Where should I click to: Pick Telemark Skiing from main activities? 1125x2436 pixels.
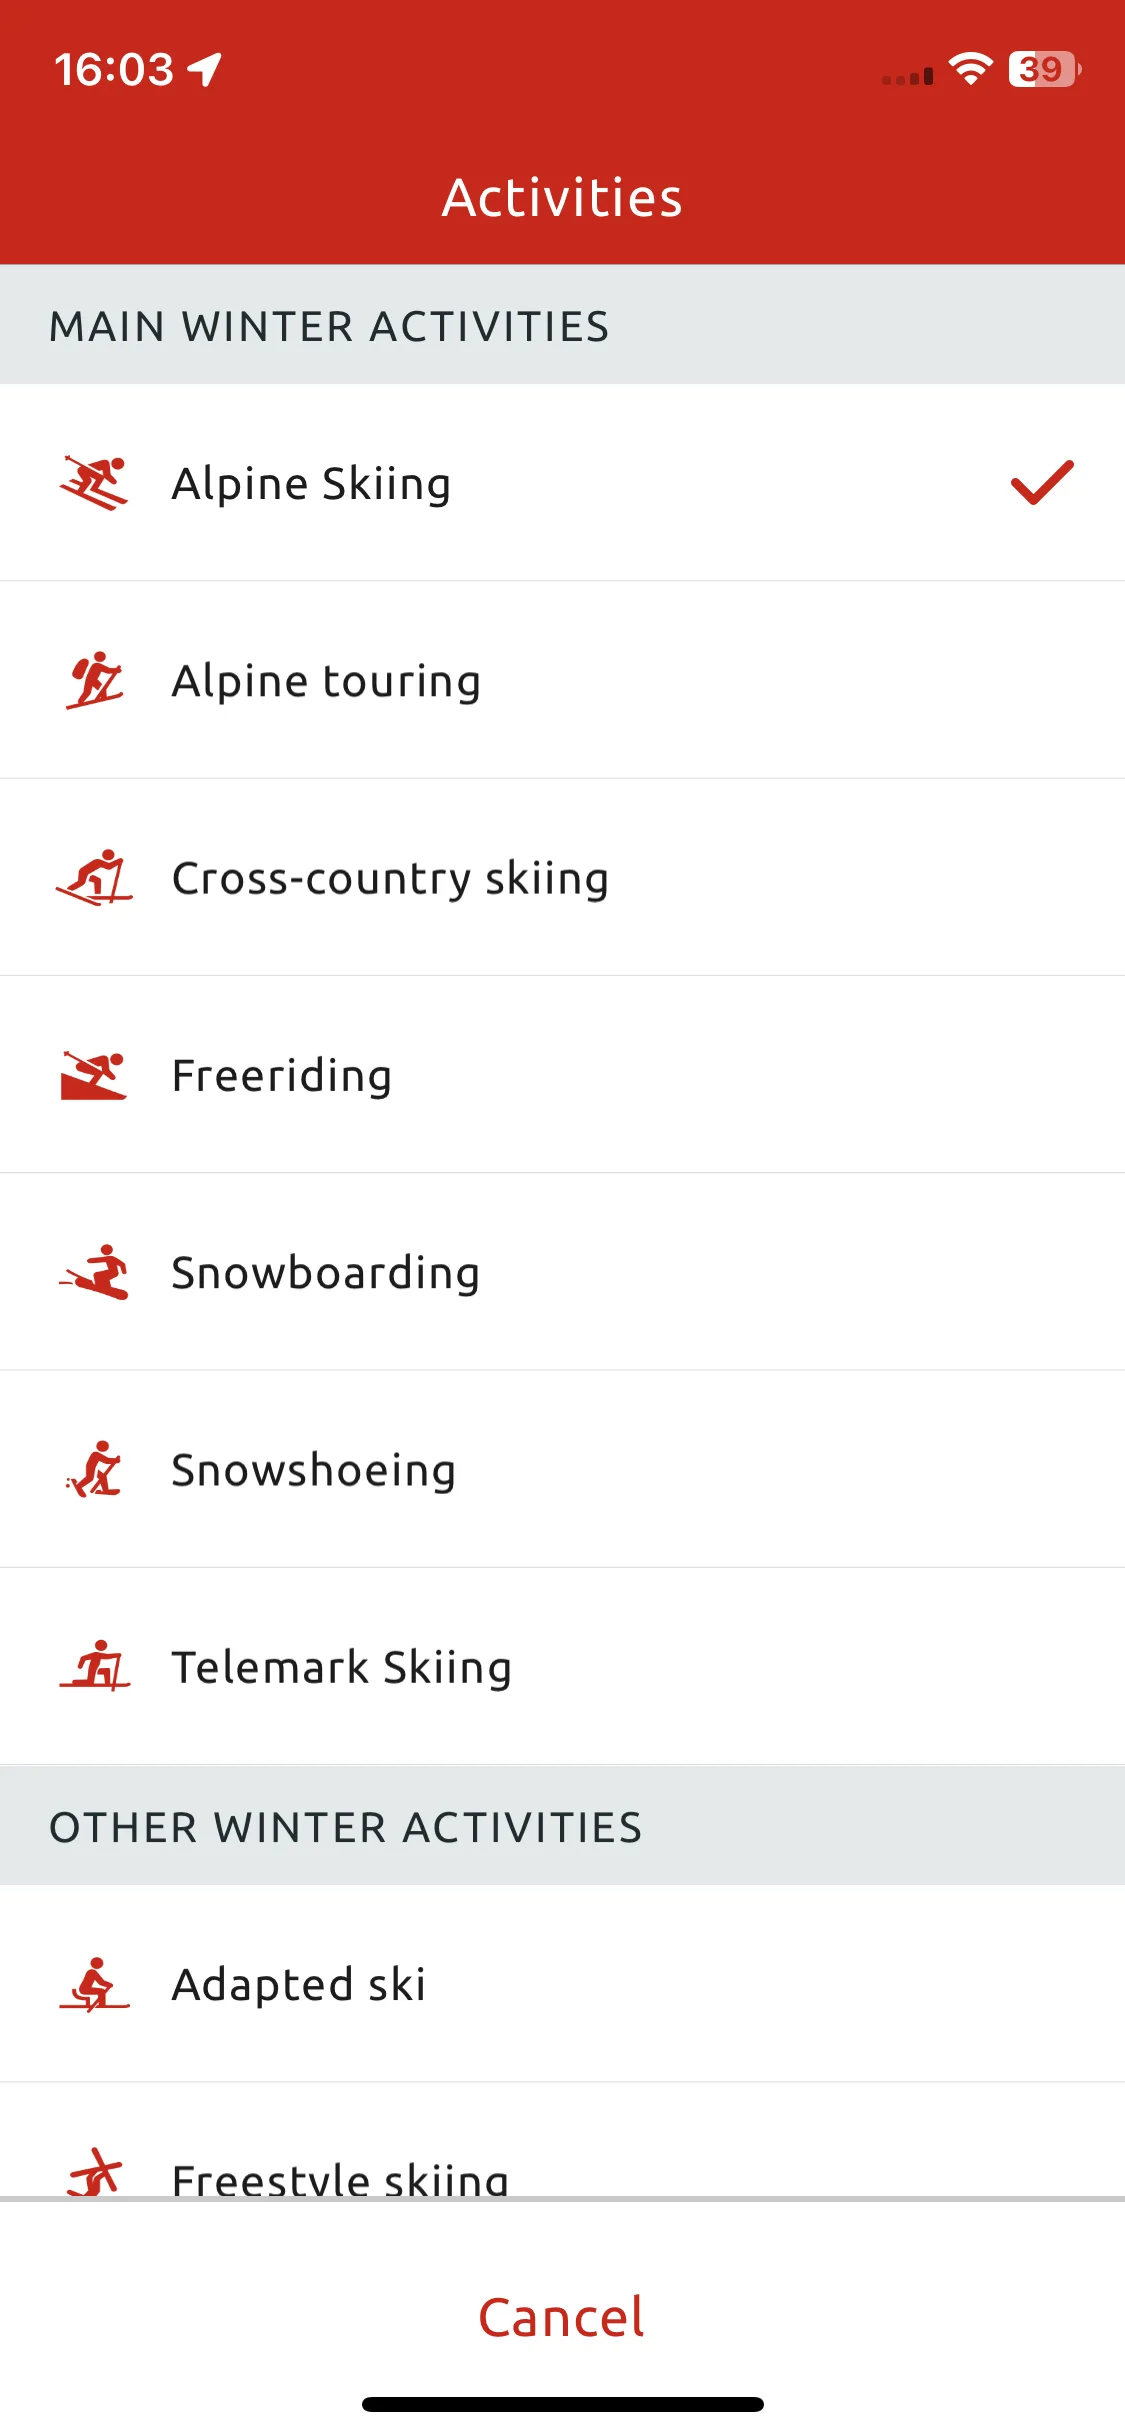pos(562,1666)
